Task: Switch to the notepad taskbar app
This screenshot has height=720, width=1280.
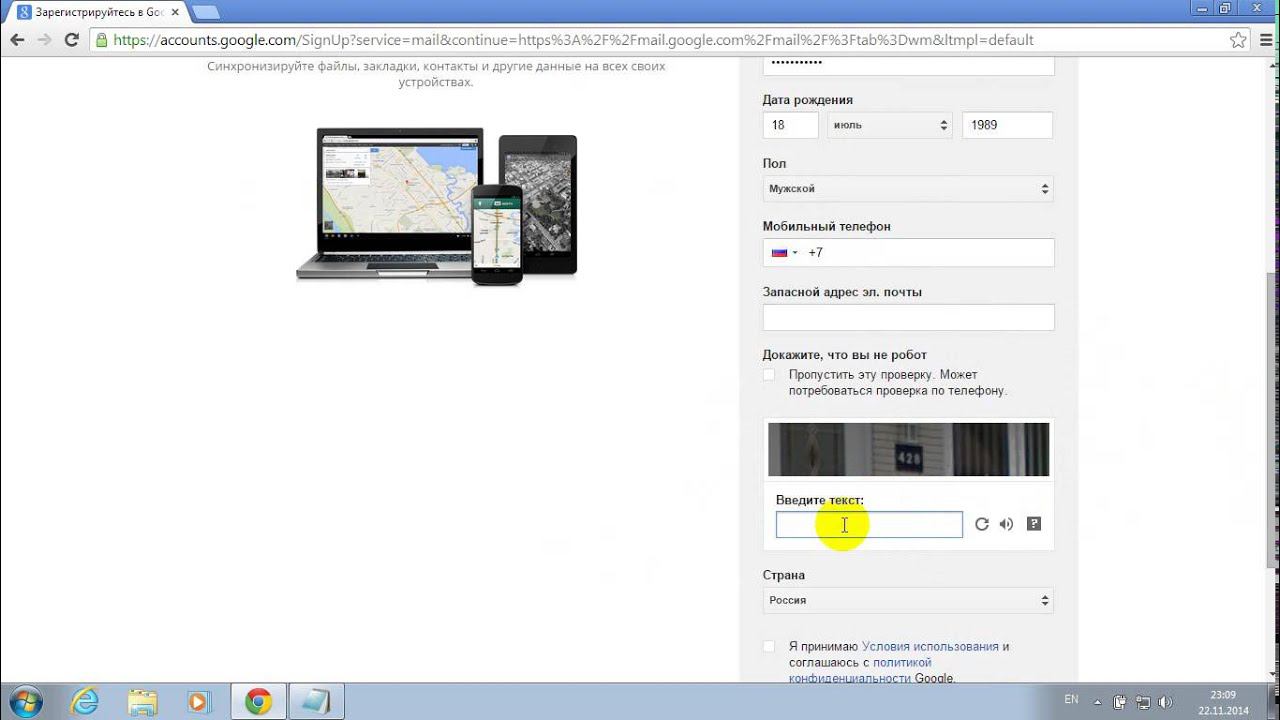Action: click(x=316, y=702)
